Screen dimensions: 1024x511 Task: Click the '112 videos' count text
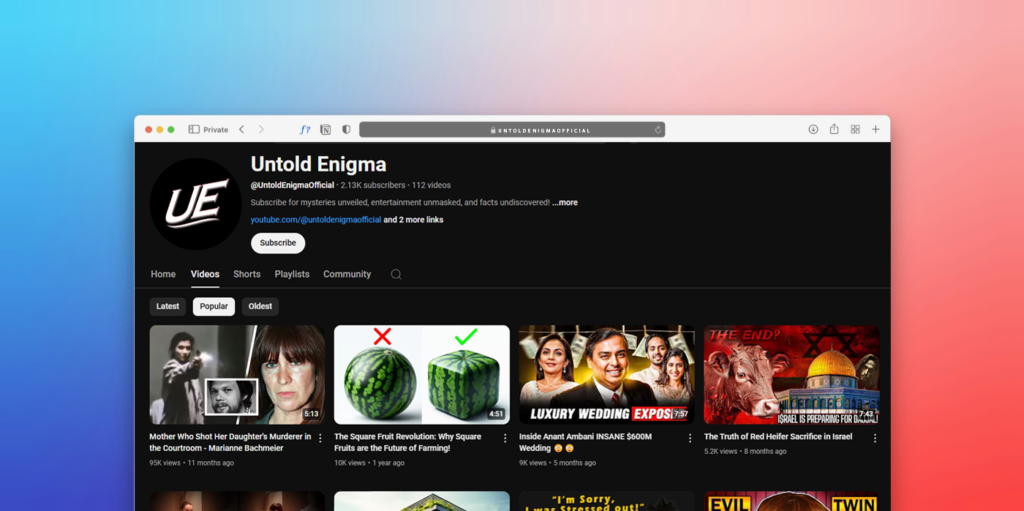click(x=431, y=186)
